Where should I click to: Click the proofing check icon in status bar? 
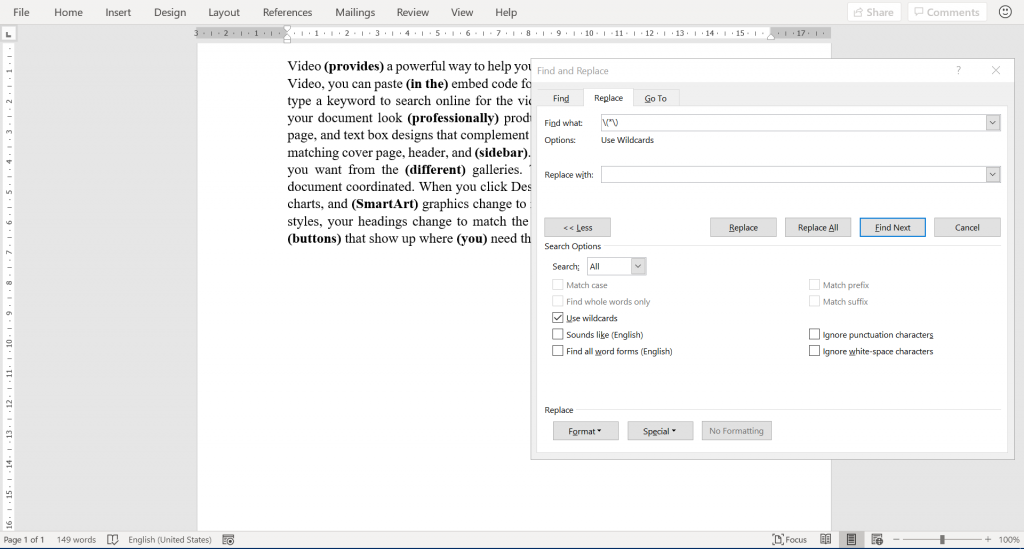click(113, 540)
